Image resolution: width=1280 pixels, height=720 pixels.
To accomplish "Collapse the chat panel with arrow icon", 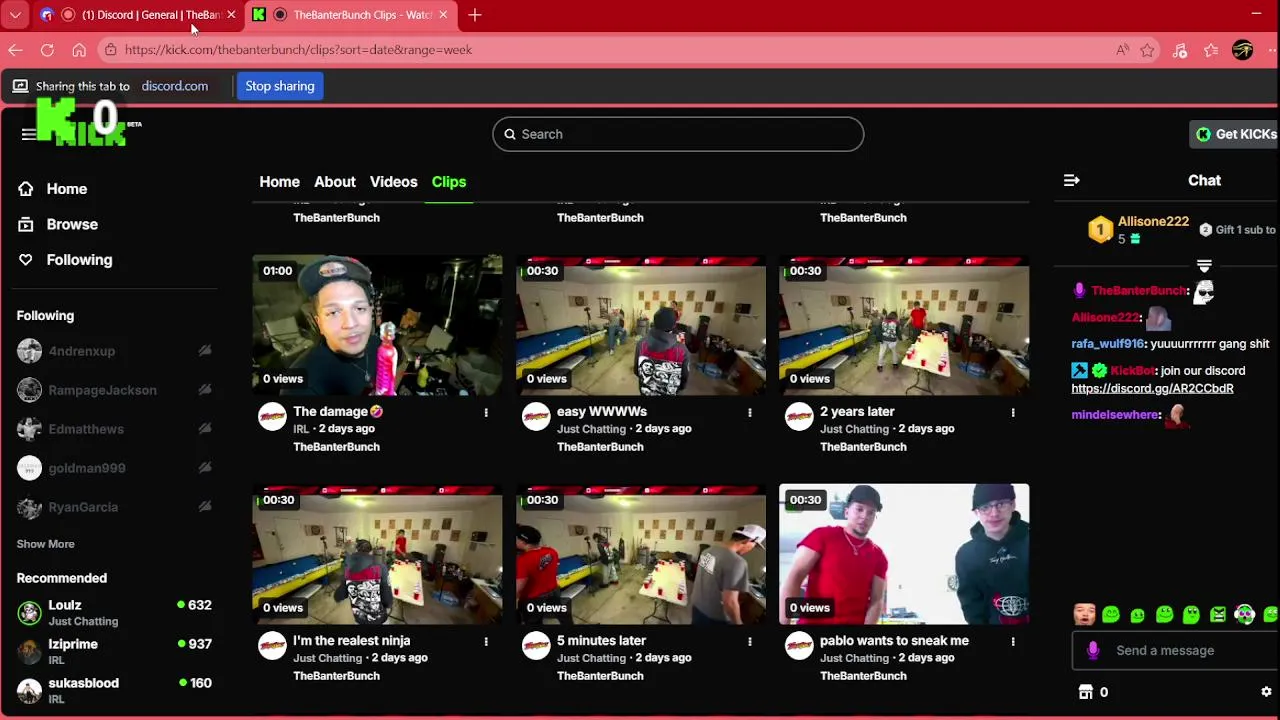I will click(x=1072, y=181).
